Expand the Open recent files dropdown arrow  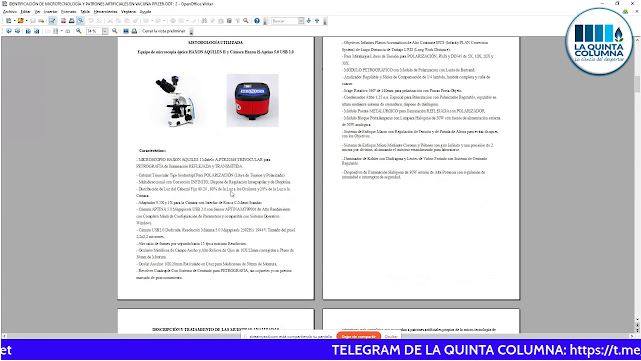click(x=27, y=20)
